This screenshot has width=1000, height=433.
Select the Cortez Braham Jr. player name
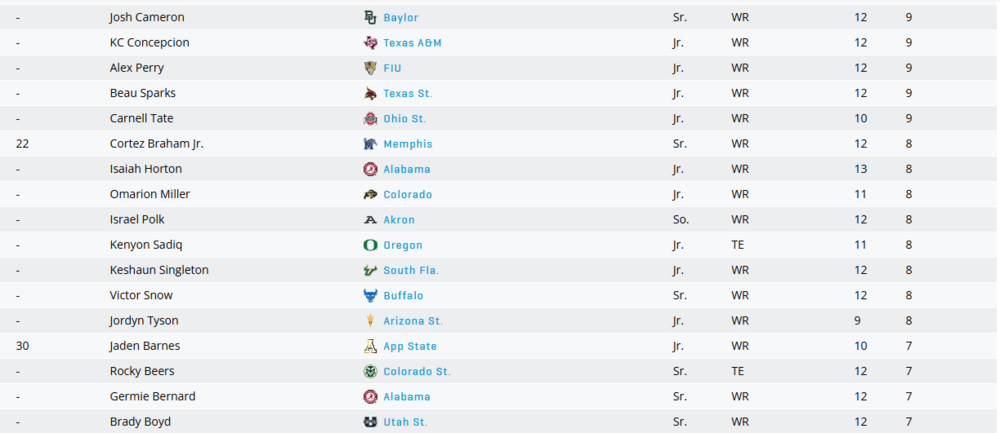tap(157, 143)
